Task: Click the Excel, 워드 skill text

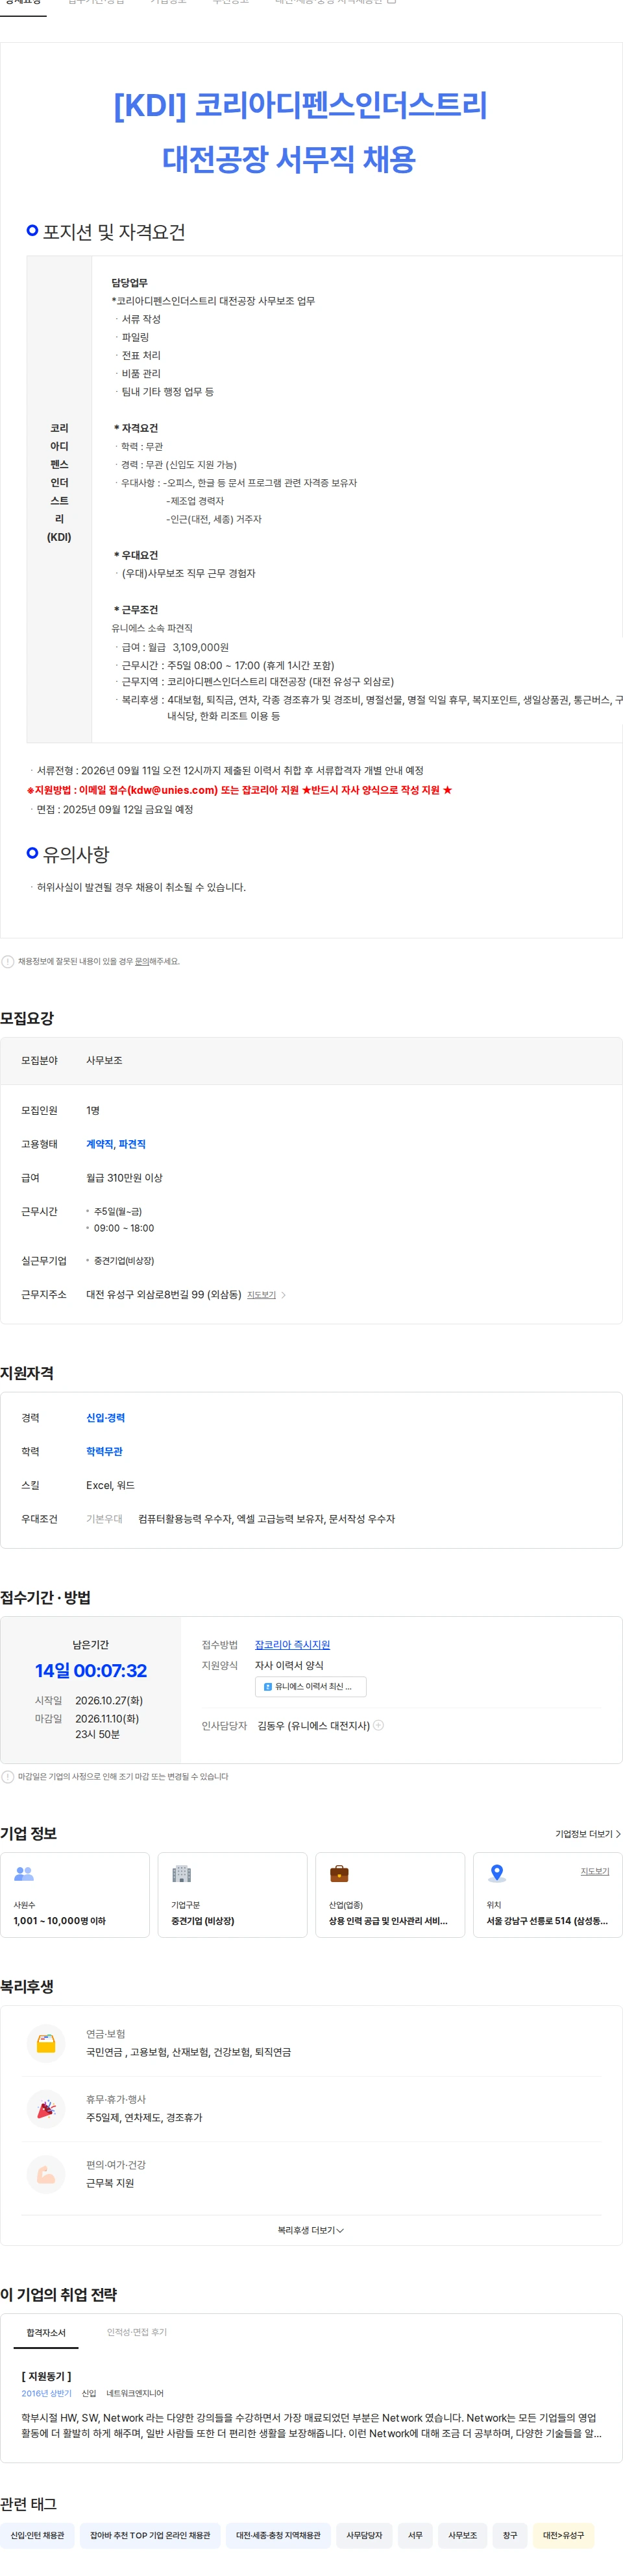Action: click(x=110, y=1485)
